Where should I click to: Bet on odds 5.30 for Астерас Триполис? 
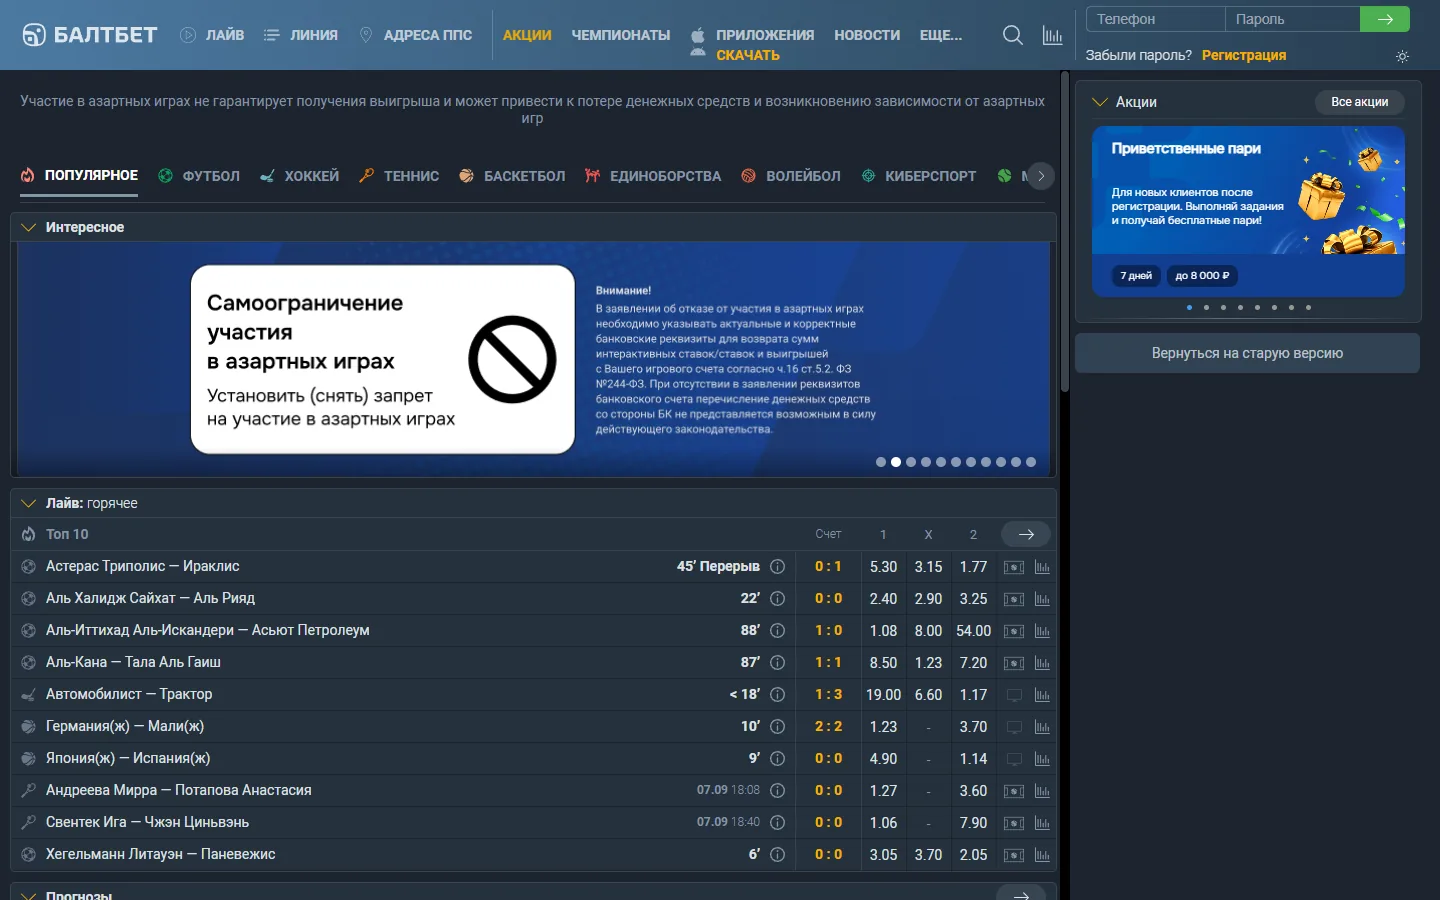pos(883,567)
